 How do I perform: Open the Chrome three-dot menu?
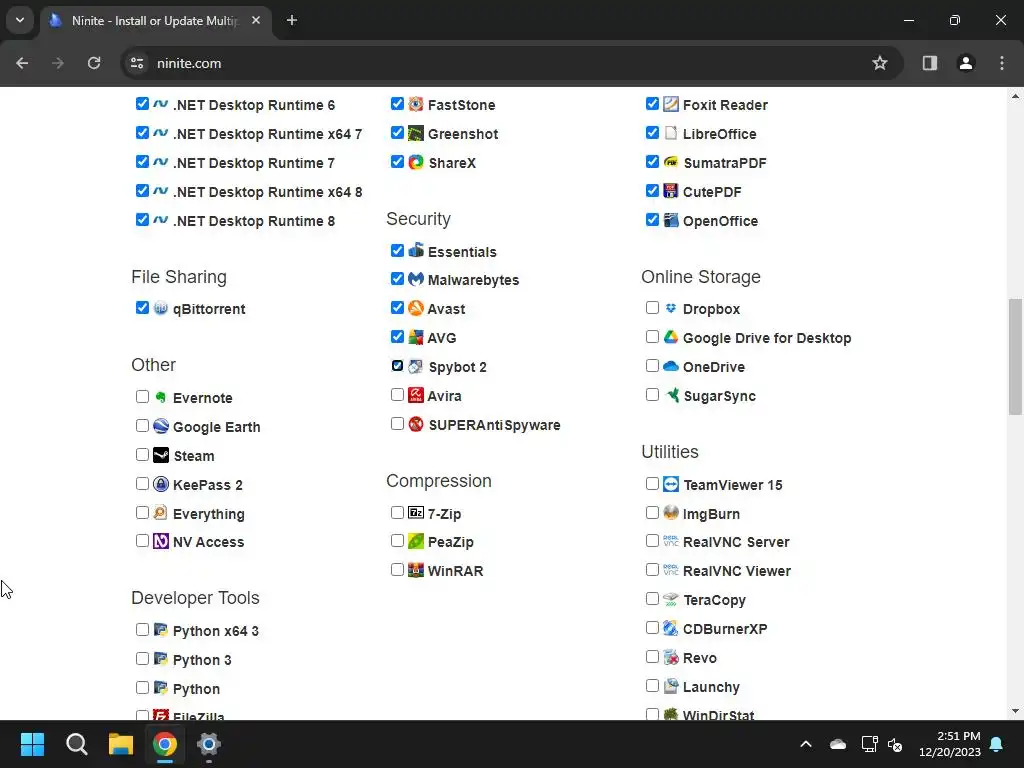tap(1002, 63)
